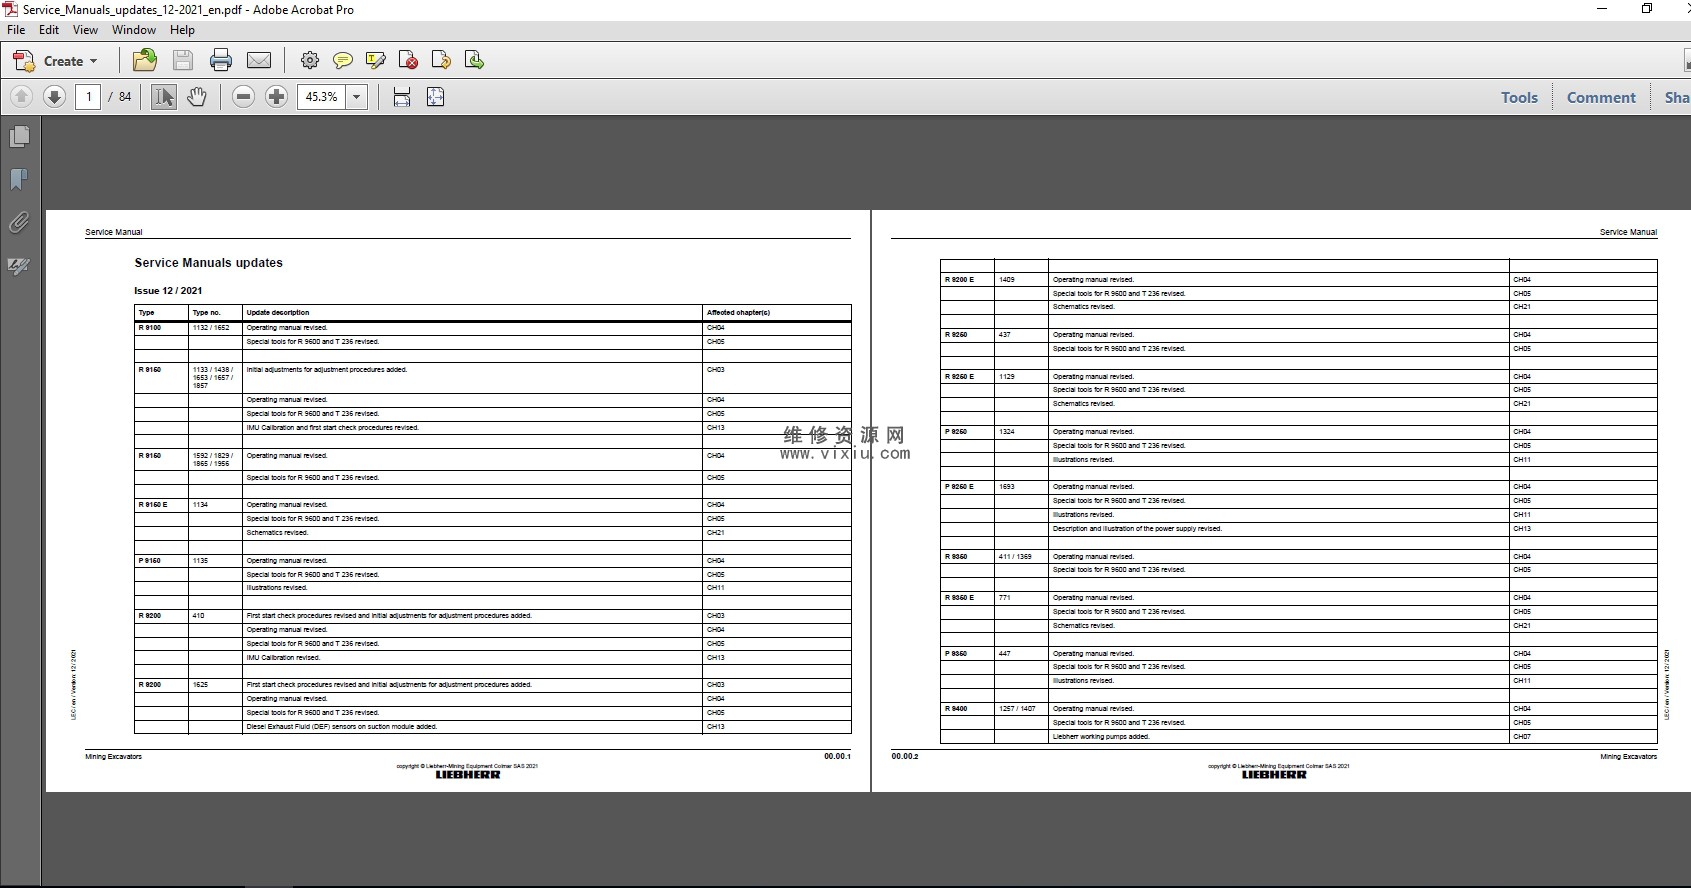The width and height of the screenshot is (1691, 888).
Task: Activate the Hand pan tool
Action: (x=197, y=97)
